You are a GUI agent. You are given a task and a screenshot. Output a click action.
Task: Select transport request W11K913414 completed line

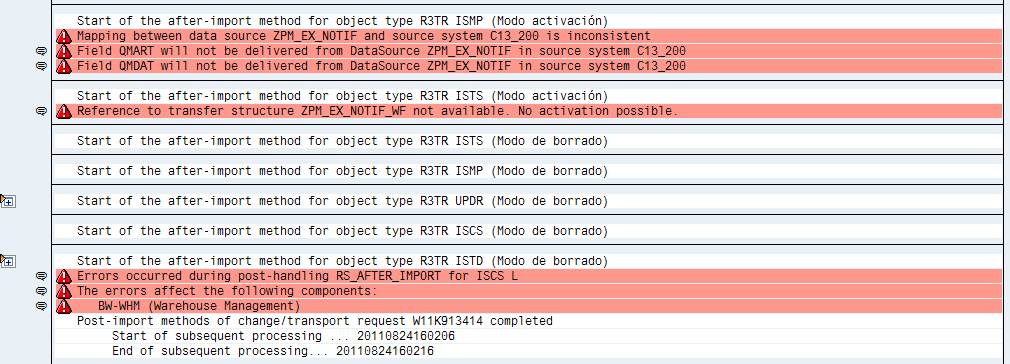(314, 321)
